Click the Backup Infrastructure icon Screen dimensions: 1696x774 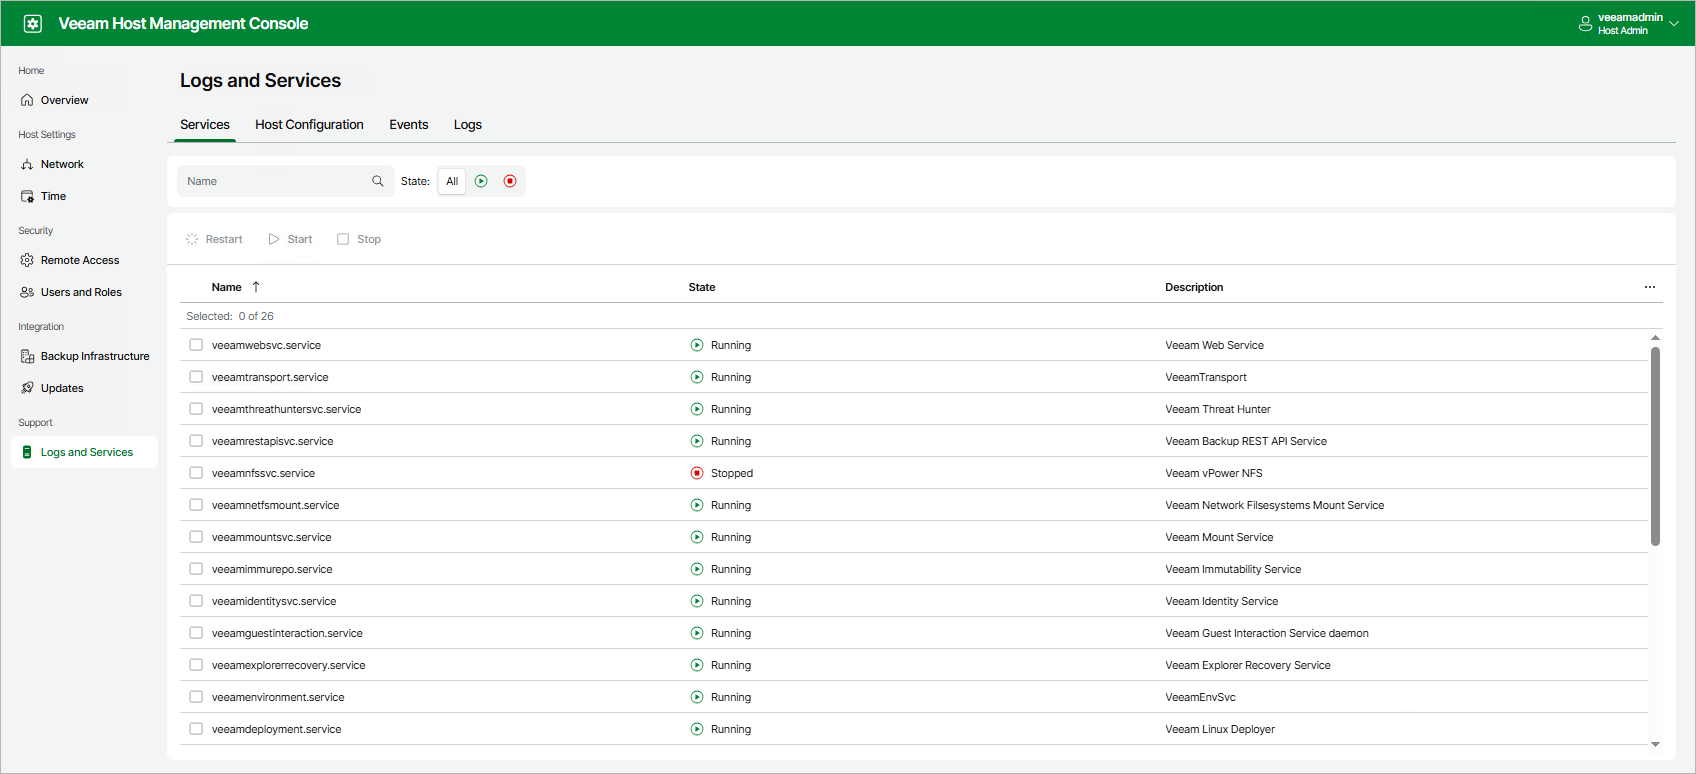click(x=27, y=356)
